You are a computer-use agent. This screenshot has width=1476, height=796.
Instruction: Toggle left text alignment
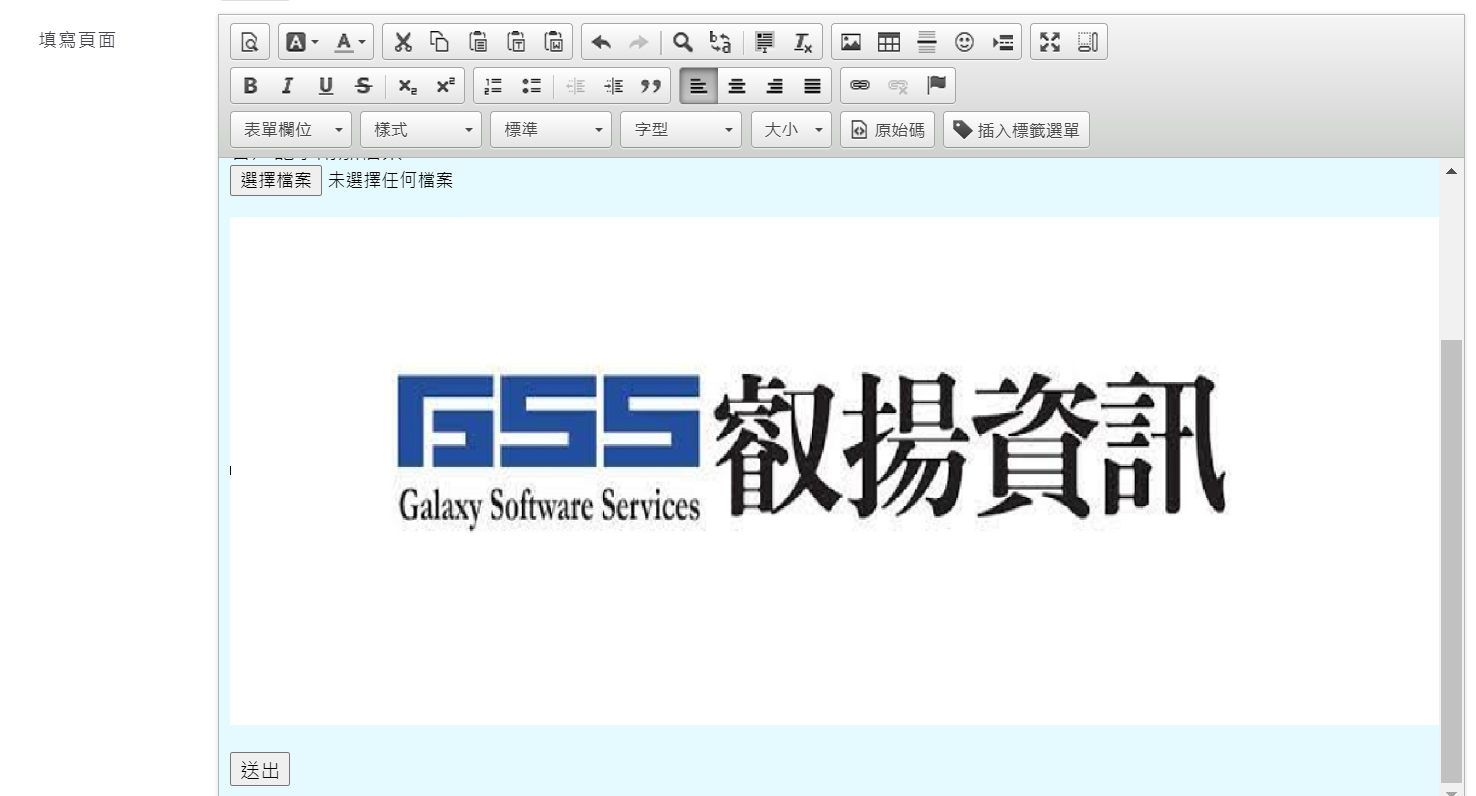[x=699, y=86]
